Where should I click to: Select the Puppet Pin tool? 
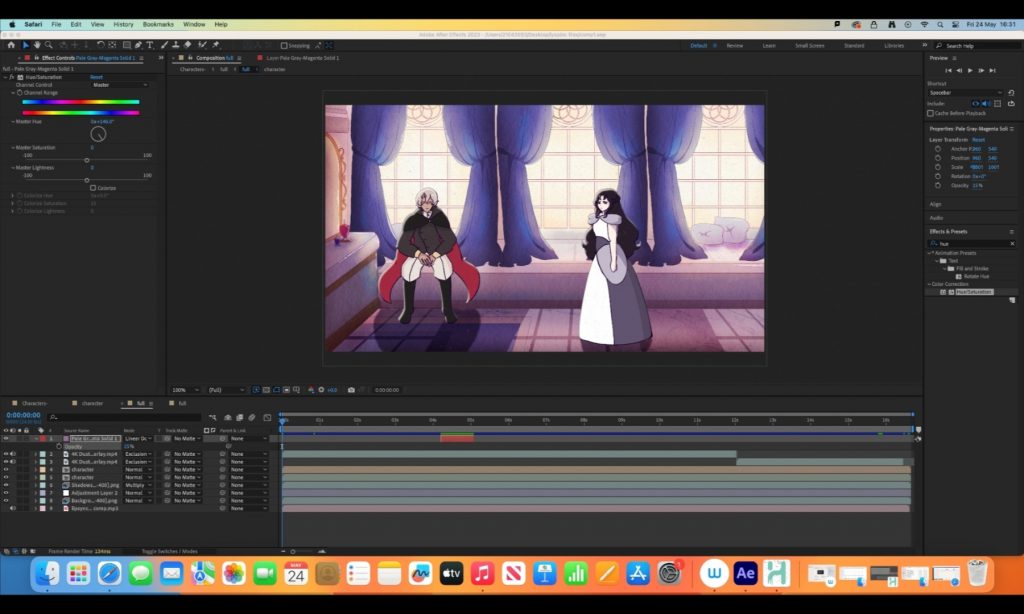(216, 45)
